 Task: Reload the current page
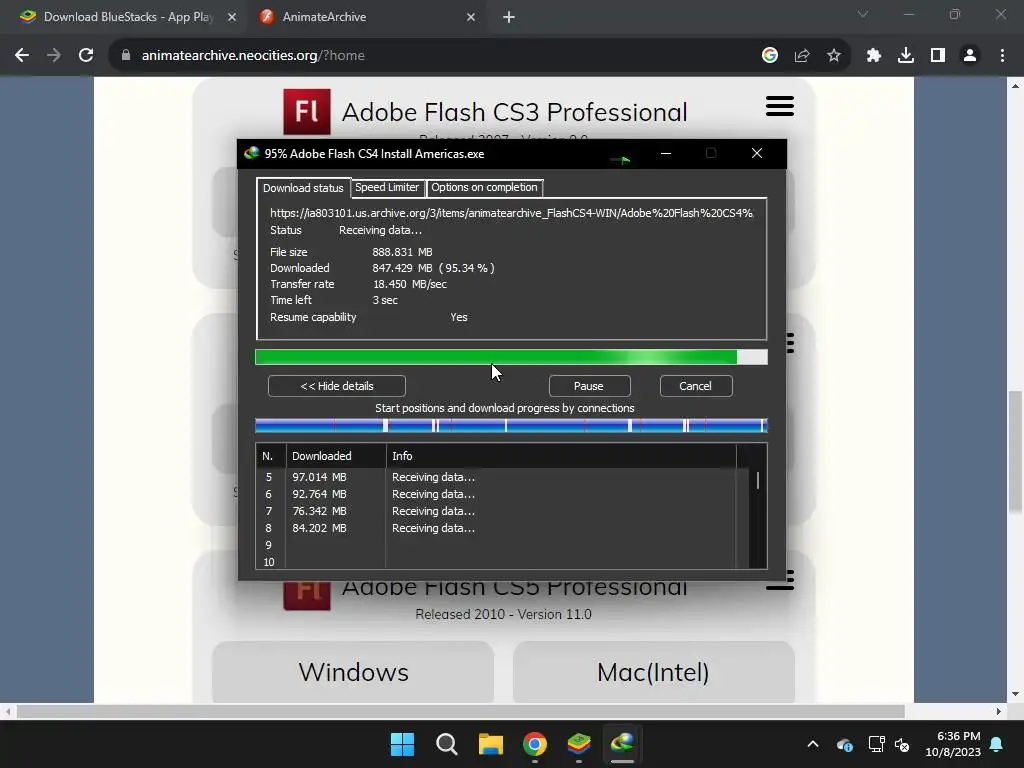pyautogui.click(x=86, y=56)
